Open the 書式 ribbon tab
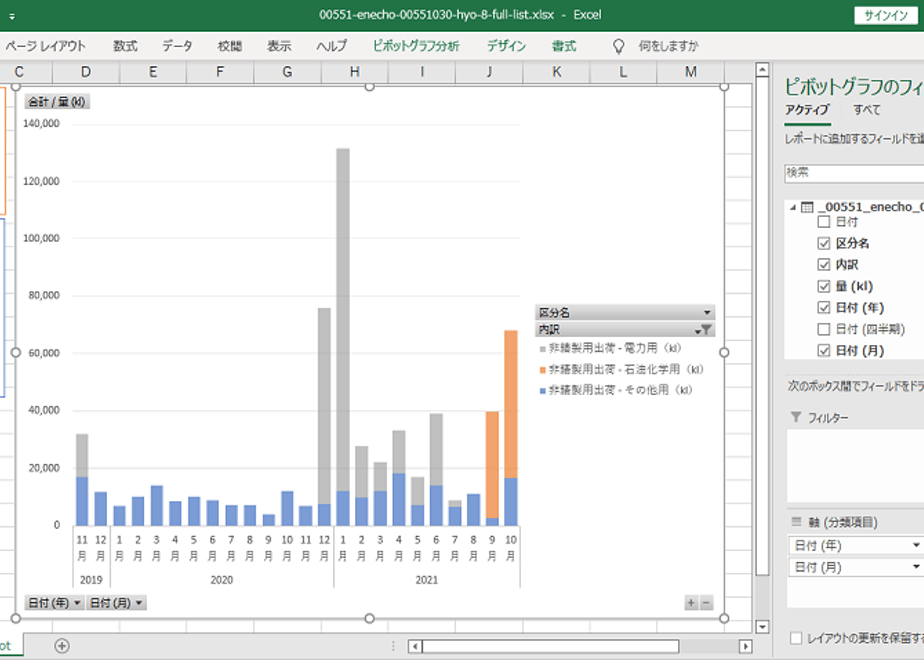 (563, 46)
